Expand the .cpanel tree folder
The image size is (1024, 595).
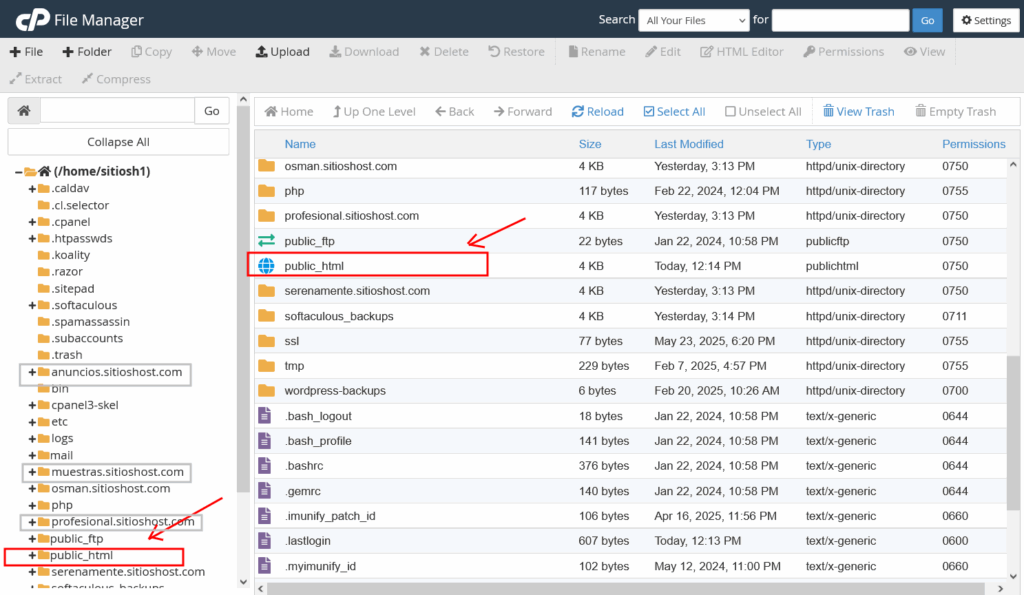pyautogui.click(x=31, y=222)
